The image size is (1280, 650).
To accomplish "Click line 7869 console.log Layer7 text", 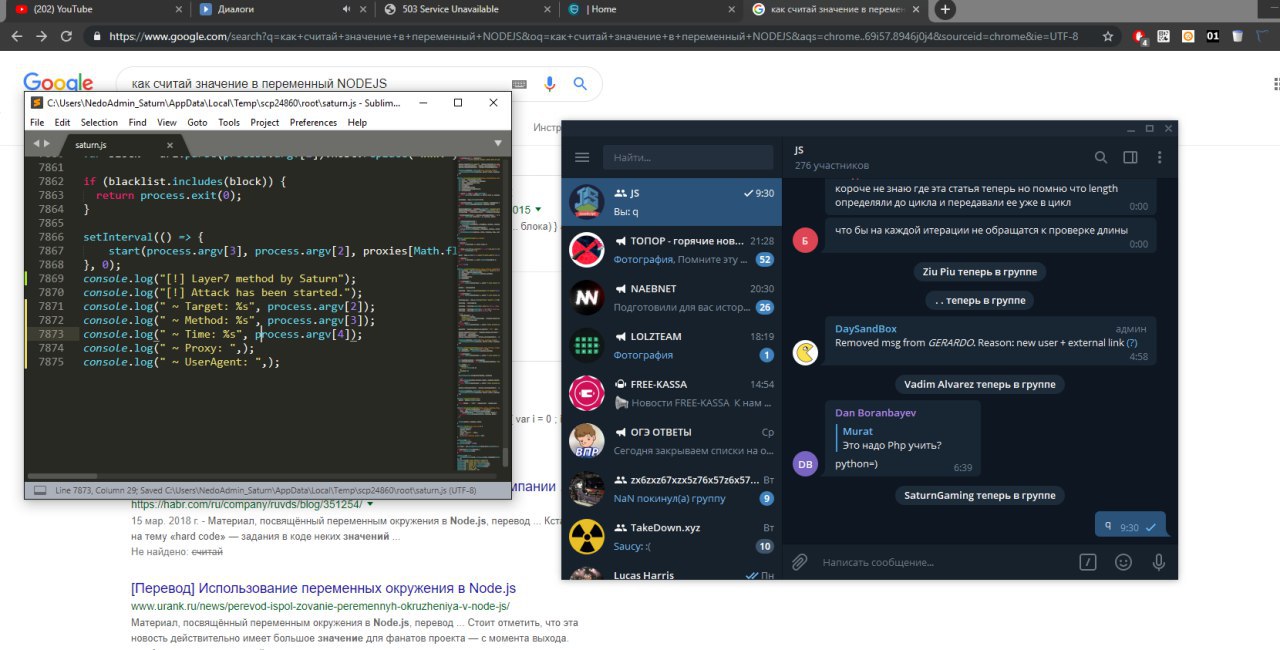I will point(219,277).
